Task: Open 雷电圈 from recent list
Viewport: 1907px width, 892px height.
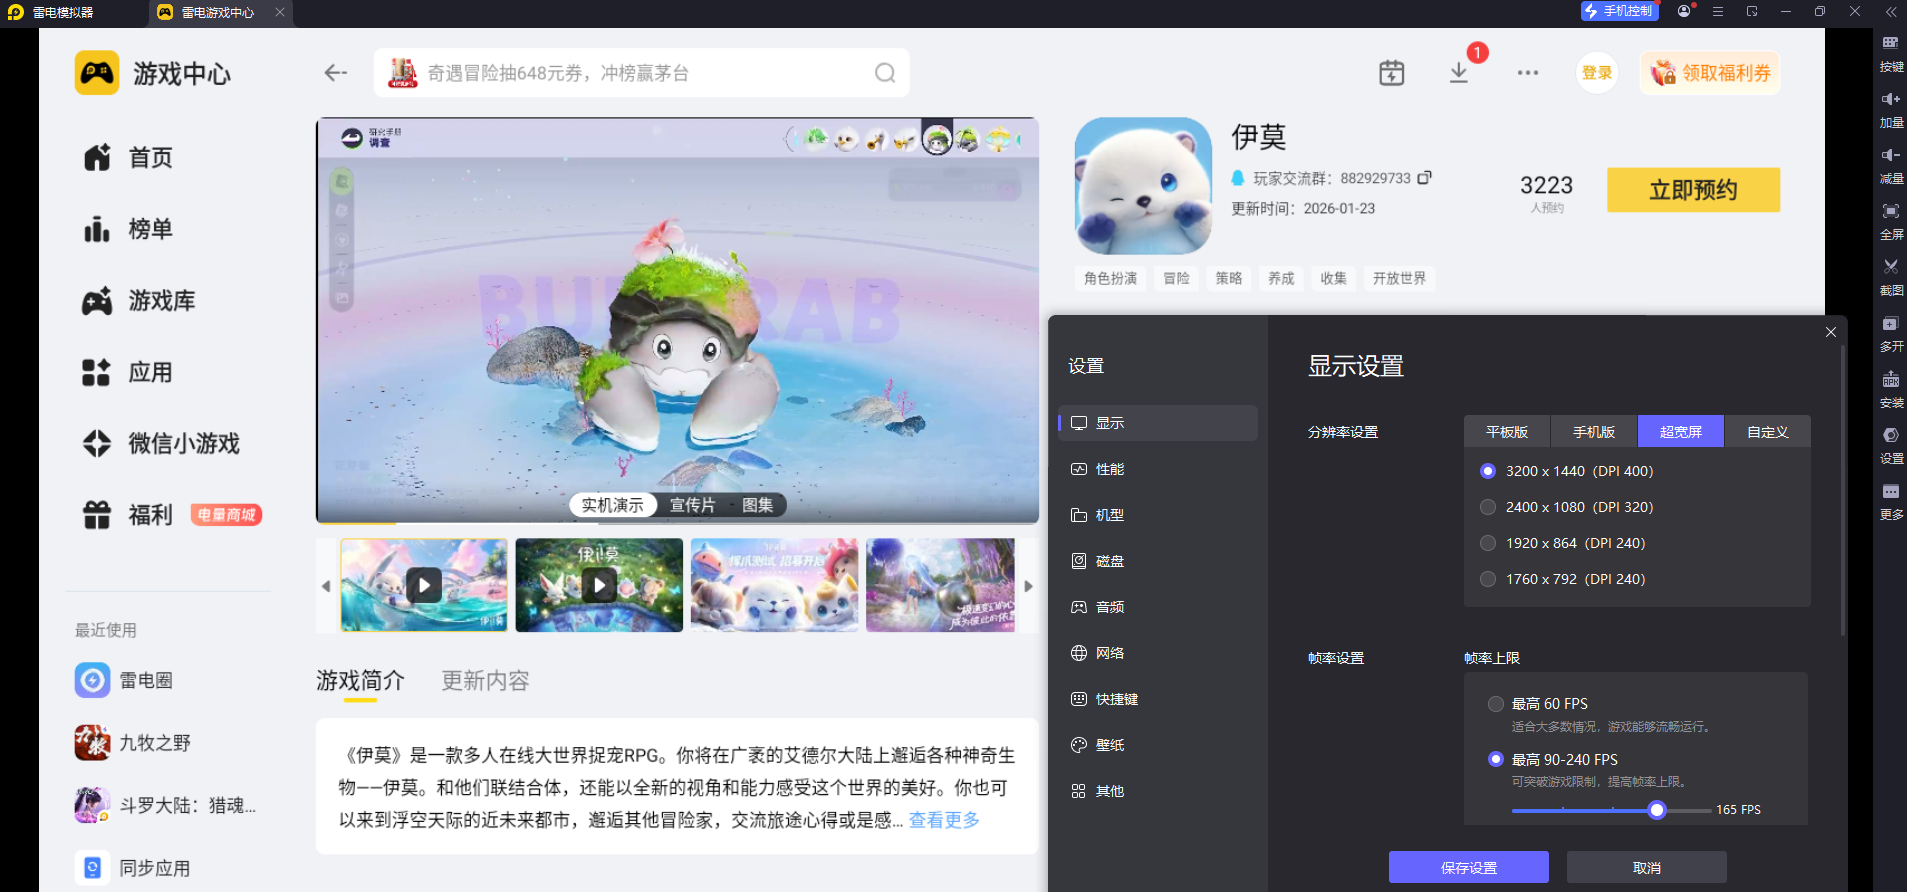Action: pyautogui.click(x=124, y=680)
